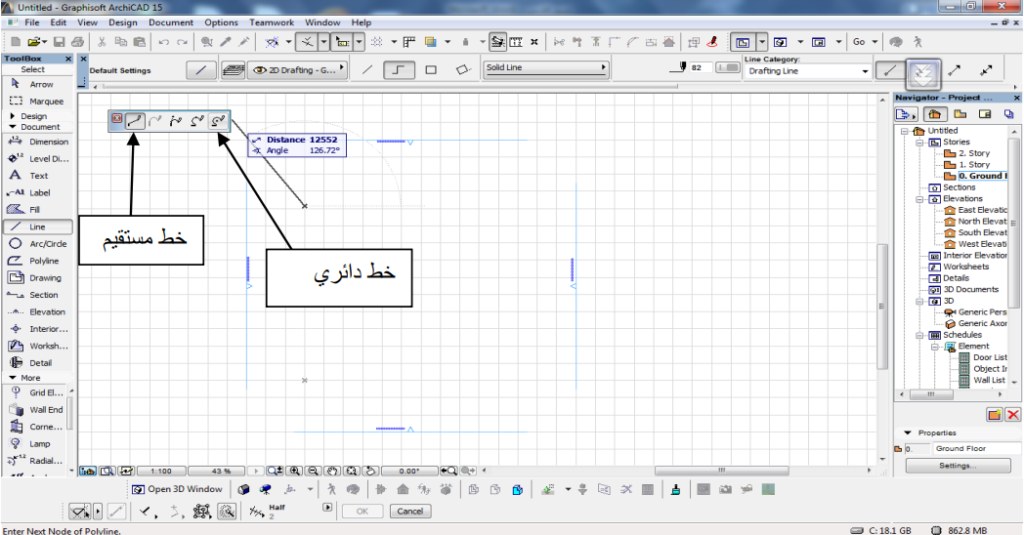
Task: Choose rectangle geometry method
Action: [x=431, y=69]
